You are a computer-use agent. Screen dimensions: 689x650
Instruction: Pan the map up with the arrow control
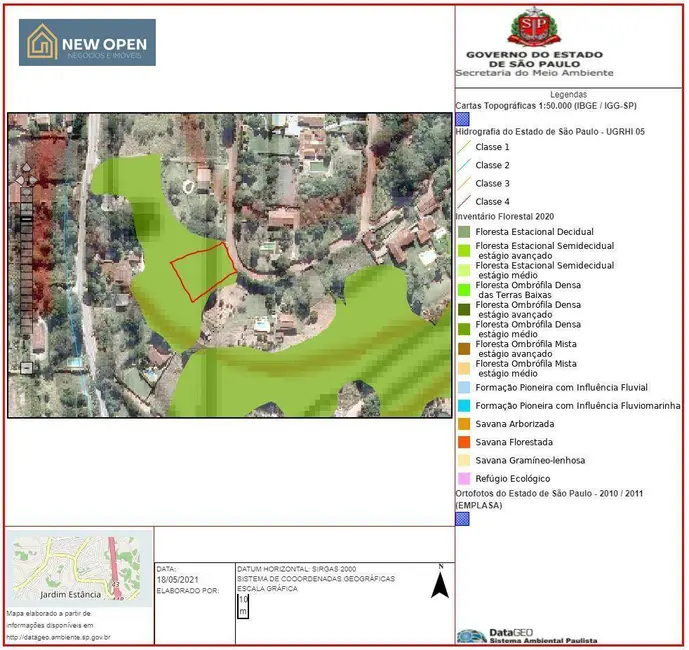[x=29, y=168]
